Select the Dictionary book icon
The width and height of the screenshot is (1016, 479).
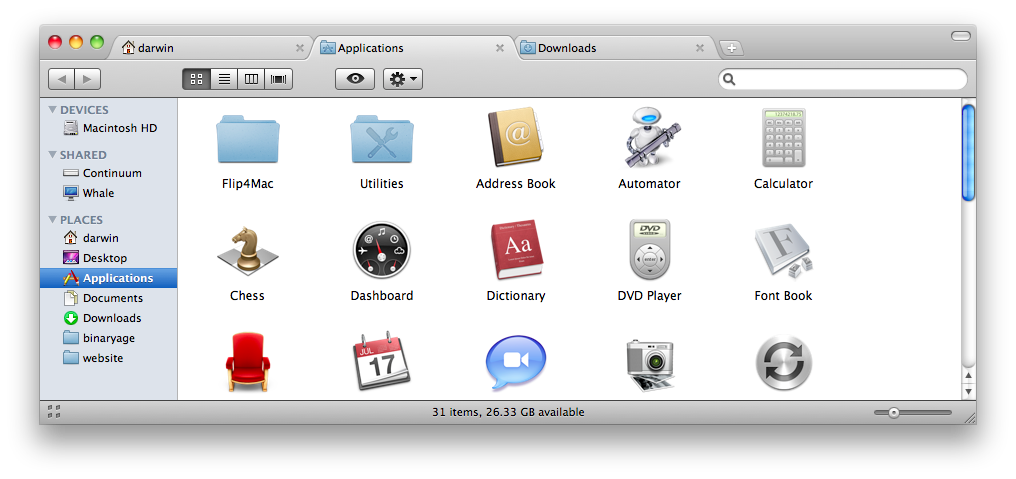tap(516, 250)
